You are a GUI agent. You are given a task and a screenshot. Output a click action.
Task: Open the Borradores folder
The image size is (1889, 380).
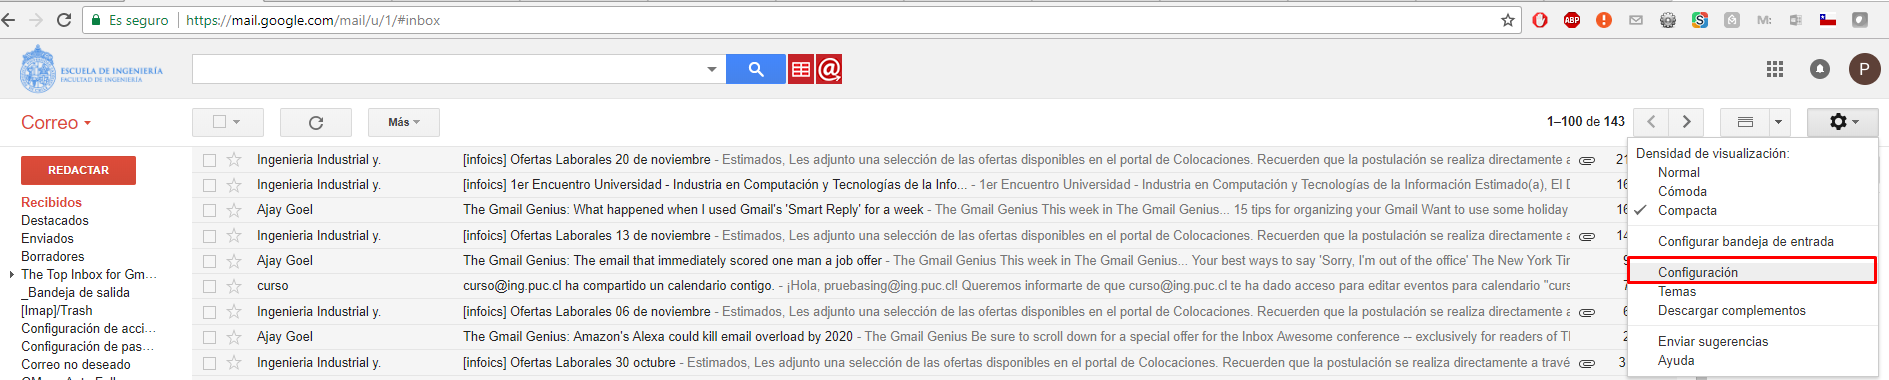click(x=53, y=256)
